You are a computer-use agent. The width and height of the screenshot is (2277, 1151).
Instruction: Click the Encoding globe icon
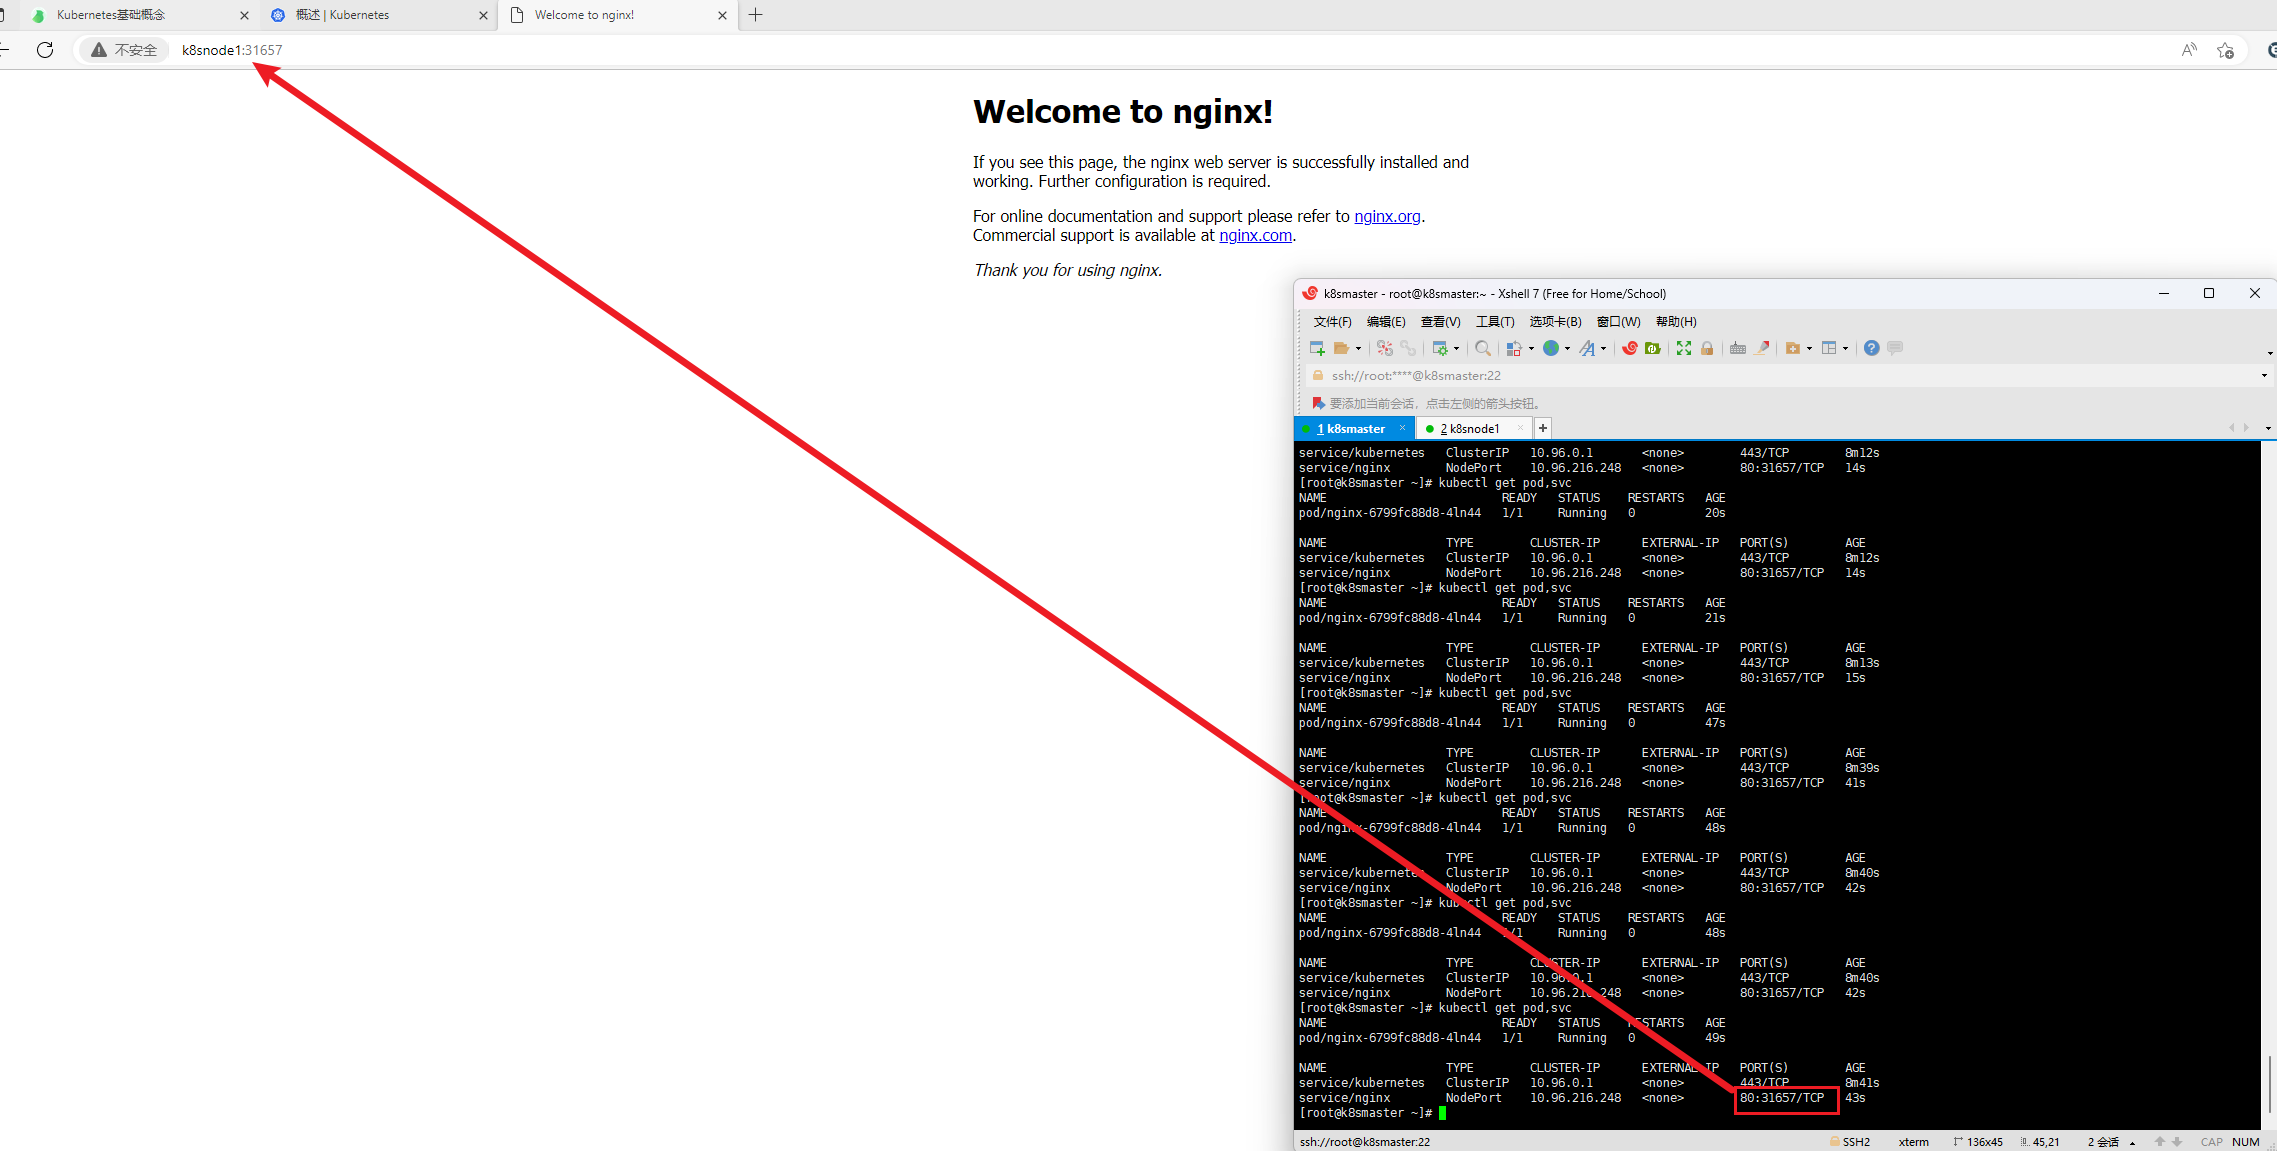[1551, 348]
